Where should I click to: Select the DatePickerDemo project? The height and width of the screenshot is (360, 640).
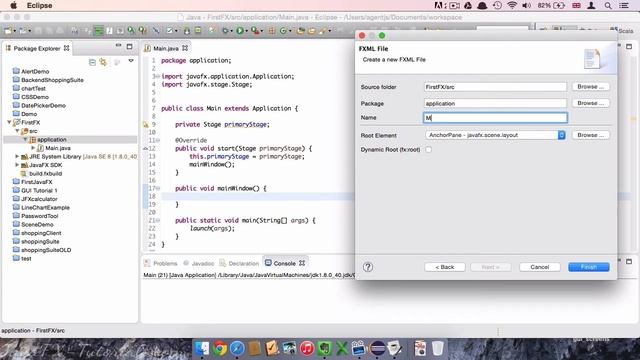coord(43,105)
